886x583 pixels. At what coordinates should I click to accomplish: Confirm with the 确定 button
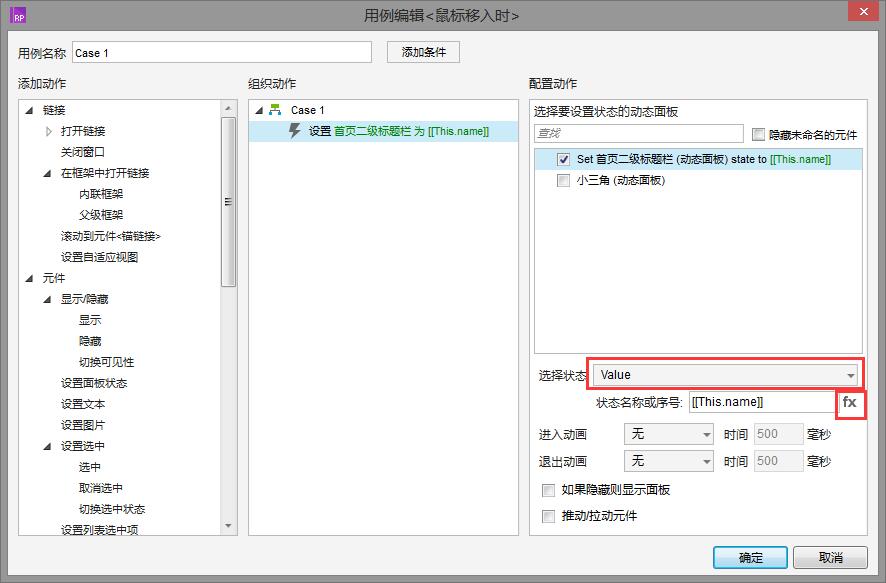pos(750,558)
